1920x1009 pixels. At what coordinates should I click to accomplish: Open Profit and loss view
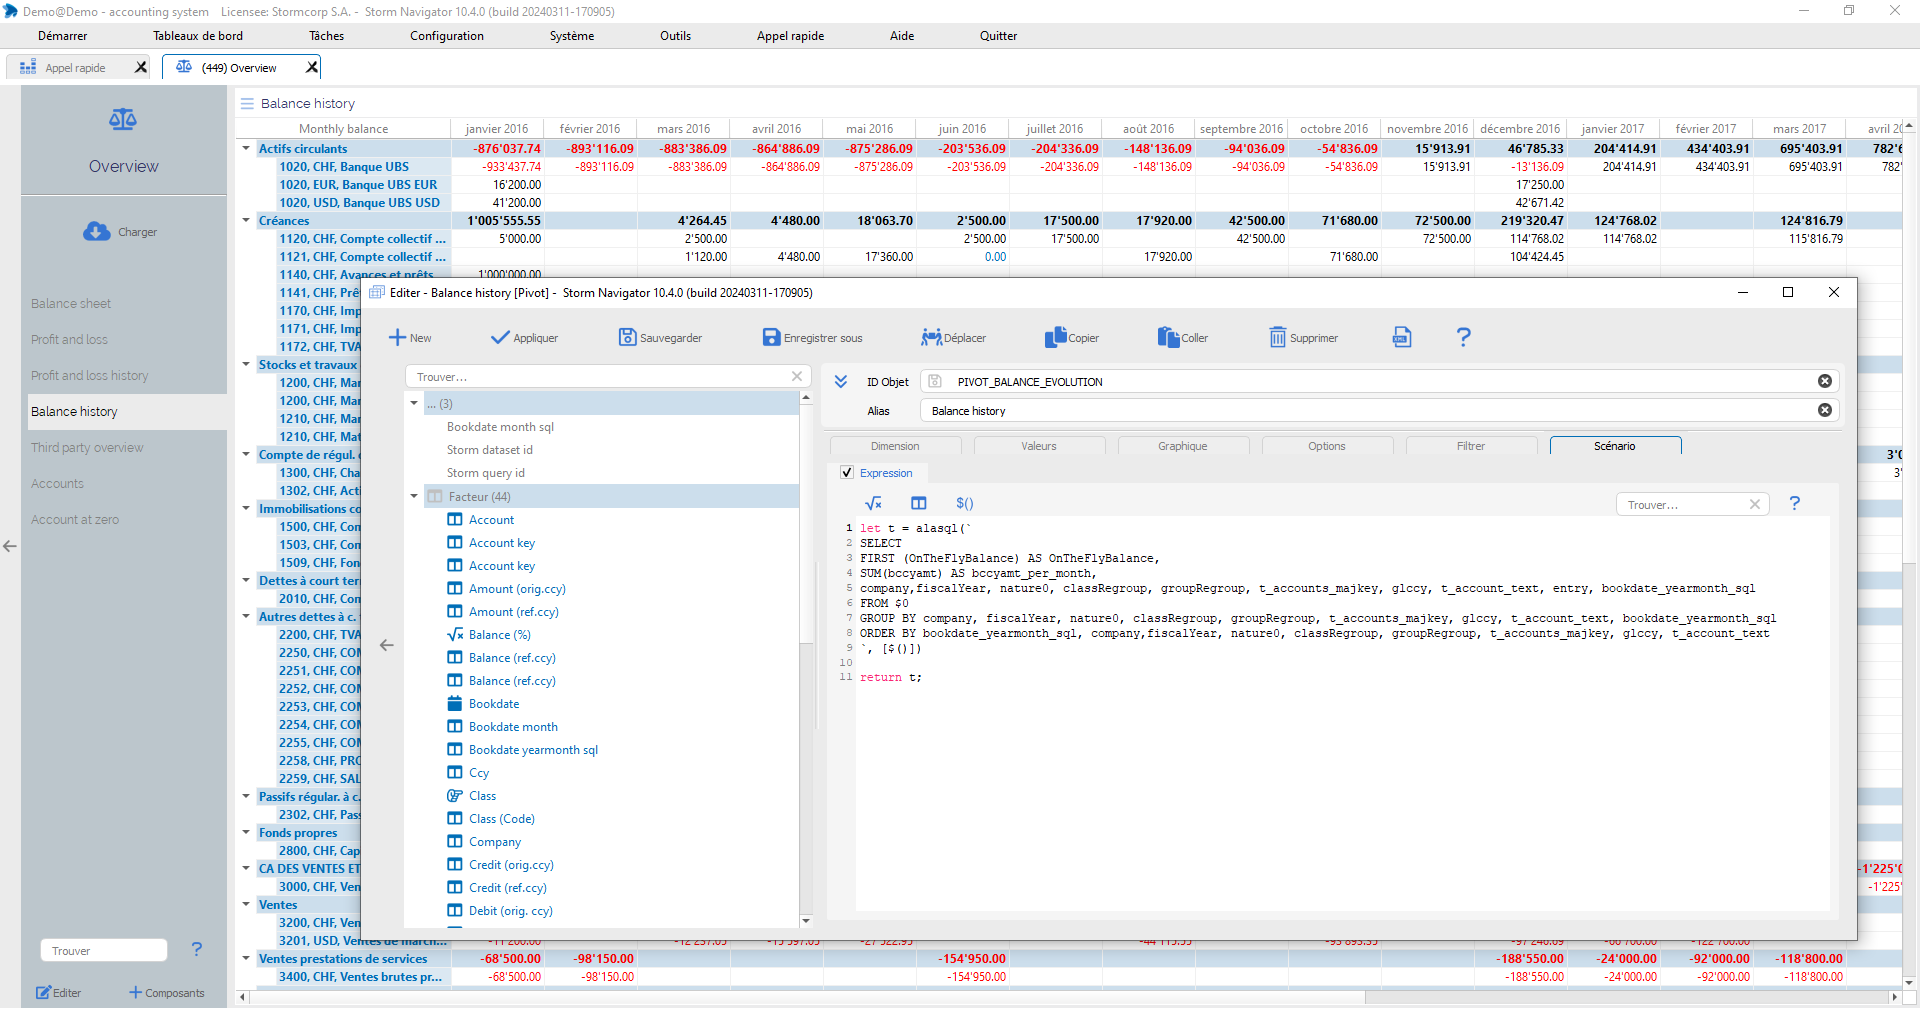point(69,339)
